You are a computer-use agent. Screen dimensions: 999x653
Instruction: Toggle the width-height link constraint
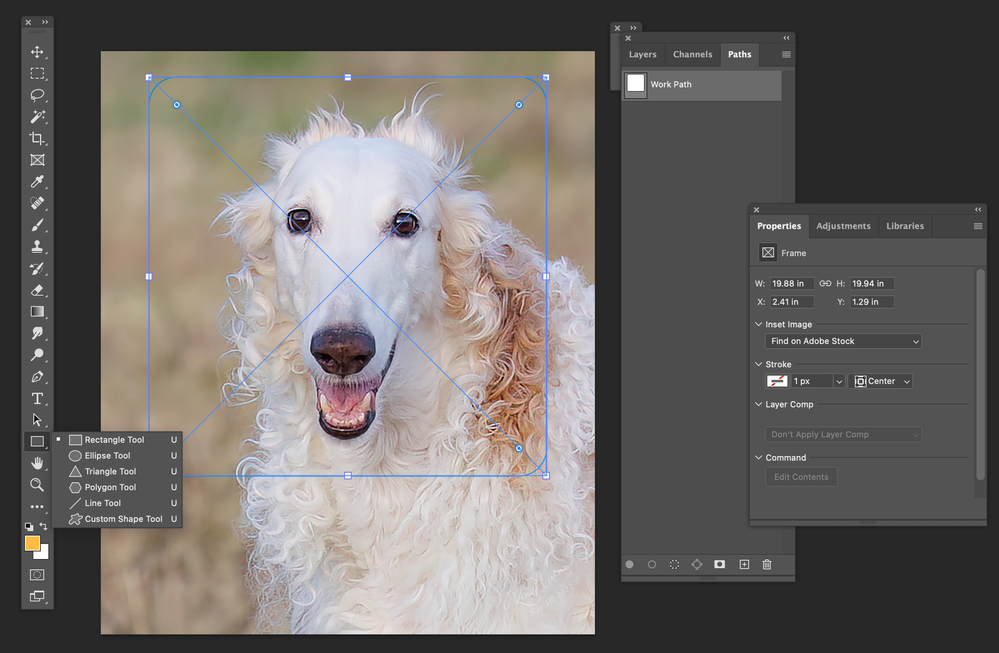[x=825, y=283]
